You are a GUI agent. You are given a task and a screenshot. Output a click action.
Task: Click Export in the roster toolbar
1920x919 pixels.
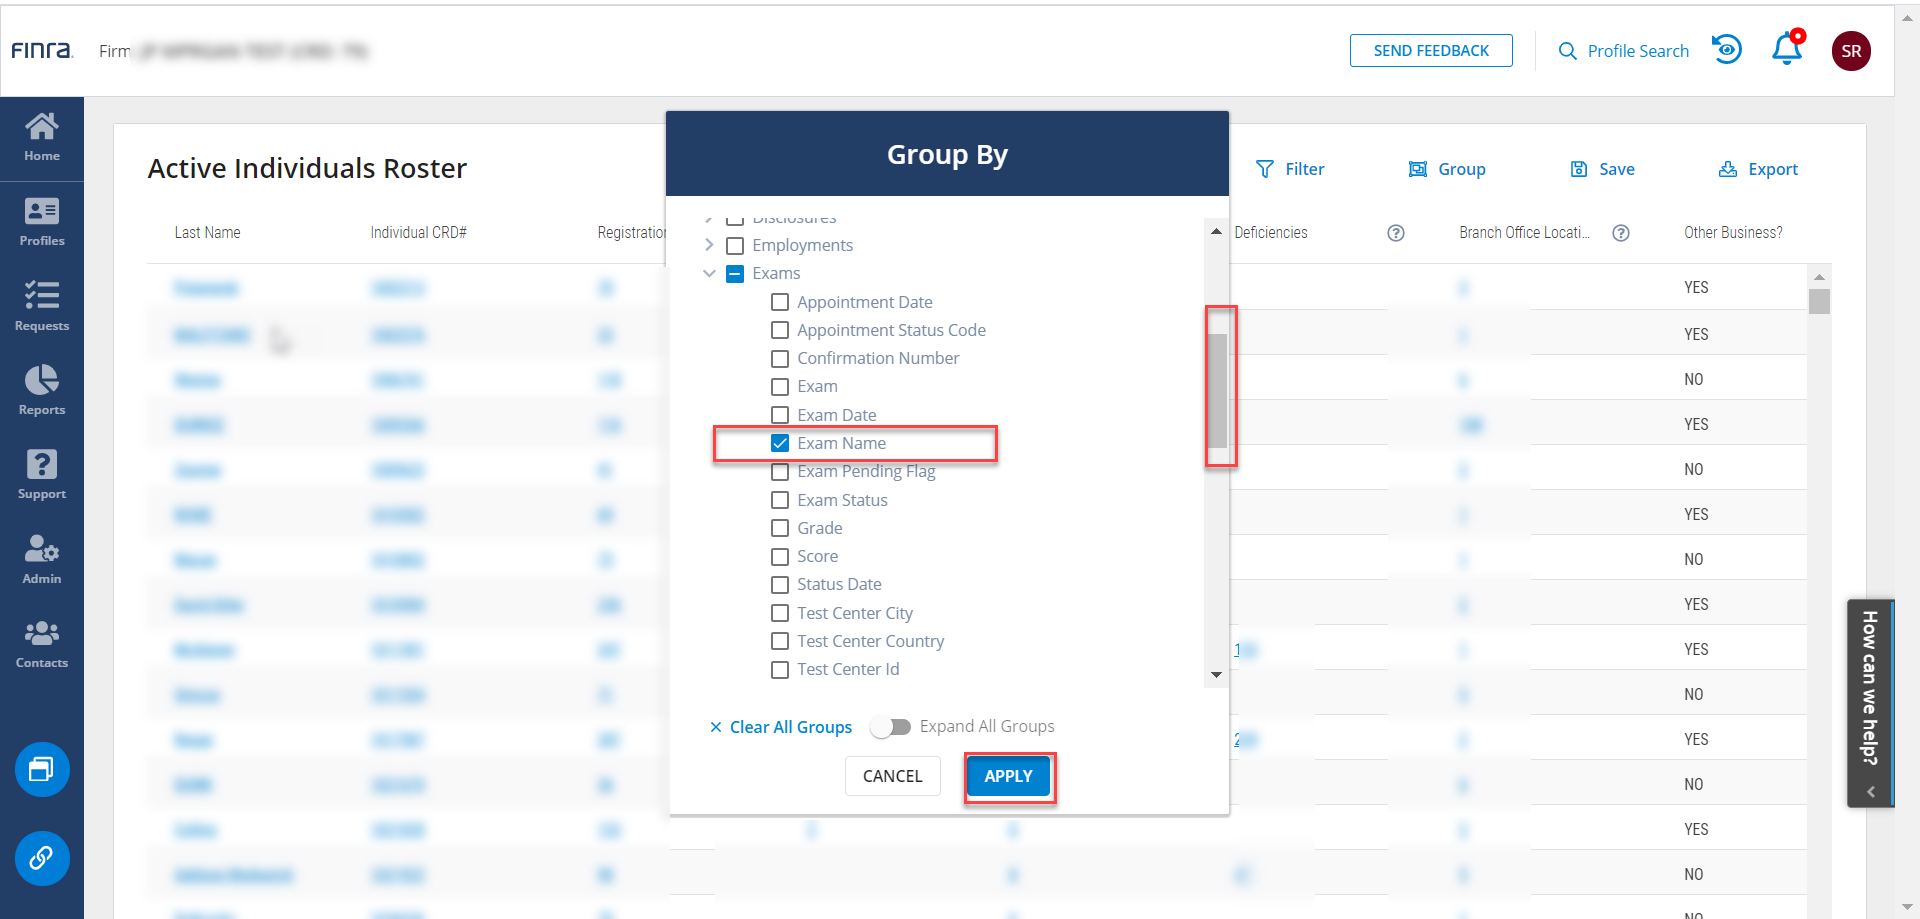[x=1757, y=169]
